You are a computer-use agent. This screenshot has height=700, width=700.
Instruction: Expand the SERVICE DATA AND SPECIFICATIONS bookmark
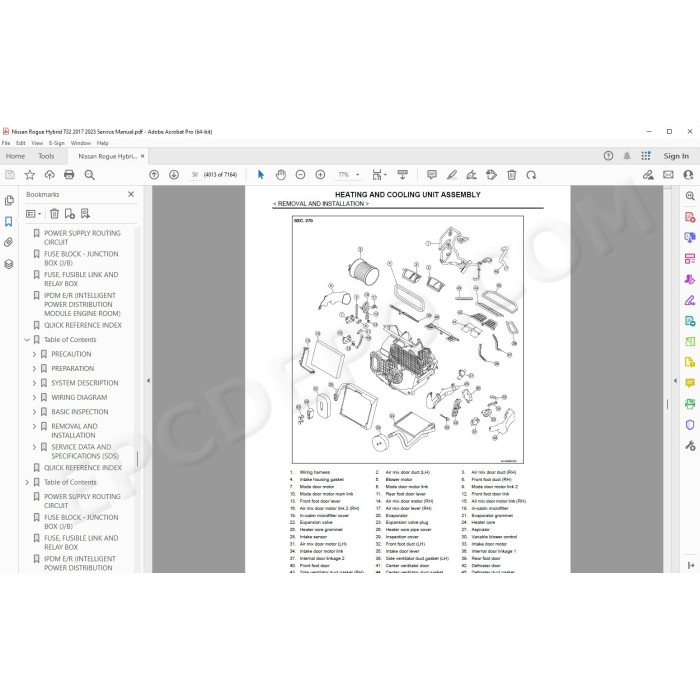click(x=34, y=447)
